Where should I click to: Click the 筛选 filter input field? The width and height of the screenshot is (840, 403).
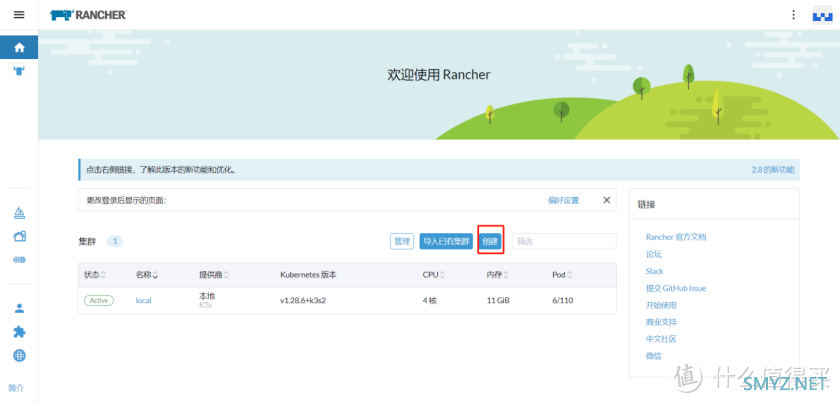click(564, 241)
